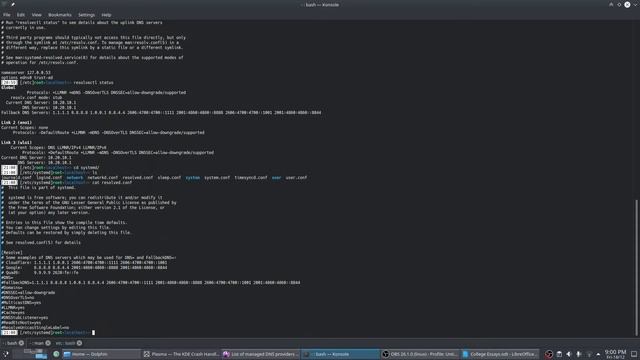Click the green circular taskbar icon
Viewport: 640px width, 360px height.
tap(56, 354)
